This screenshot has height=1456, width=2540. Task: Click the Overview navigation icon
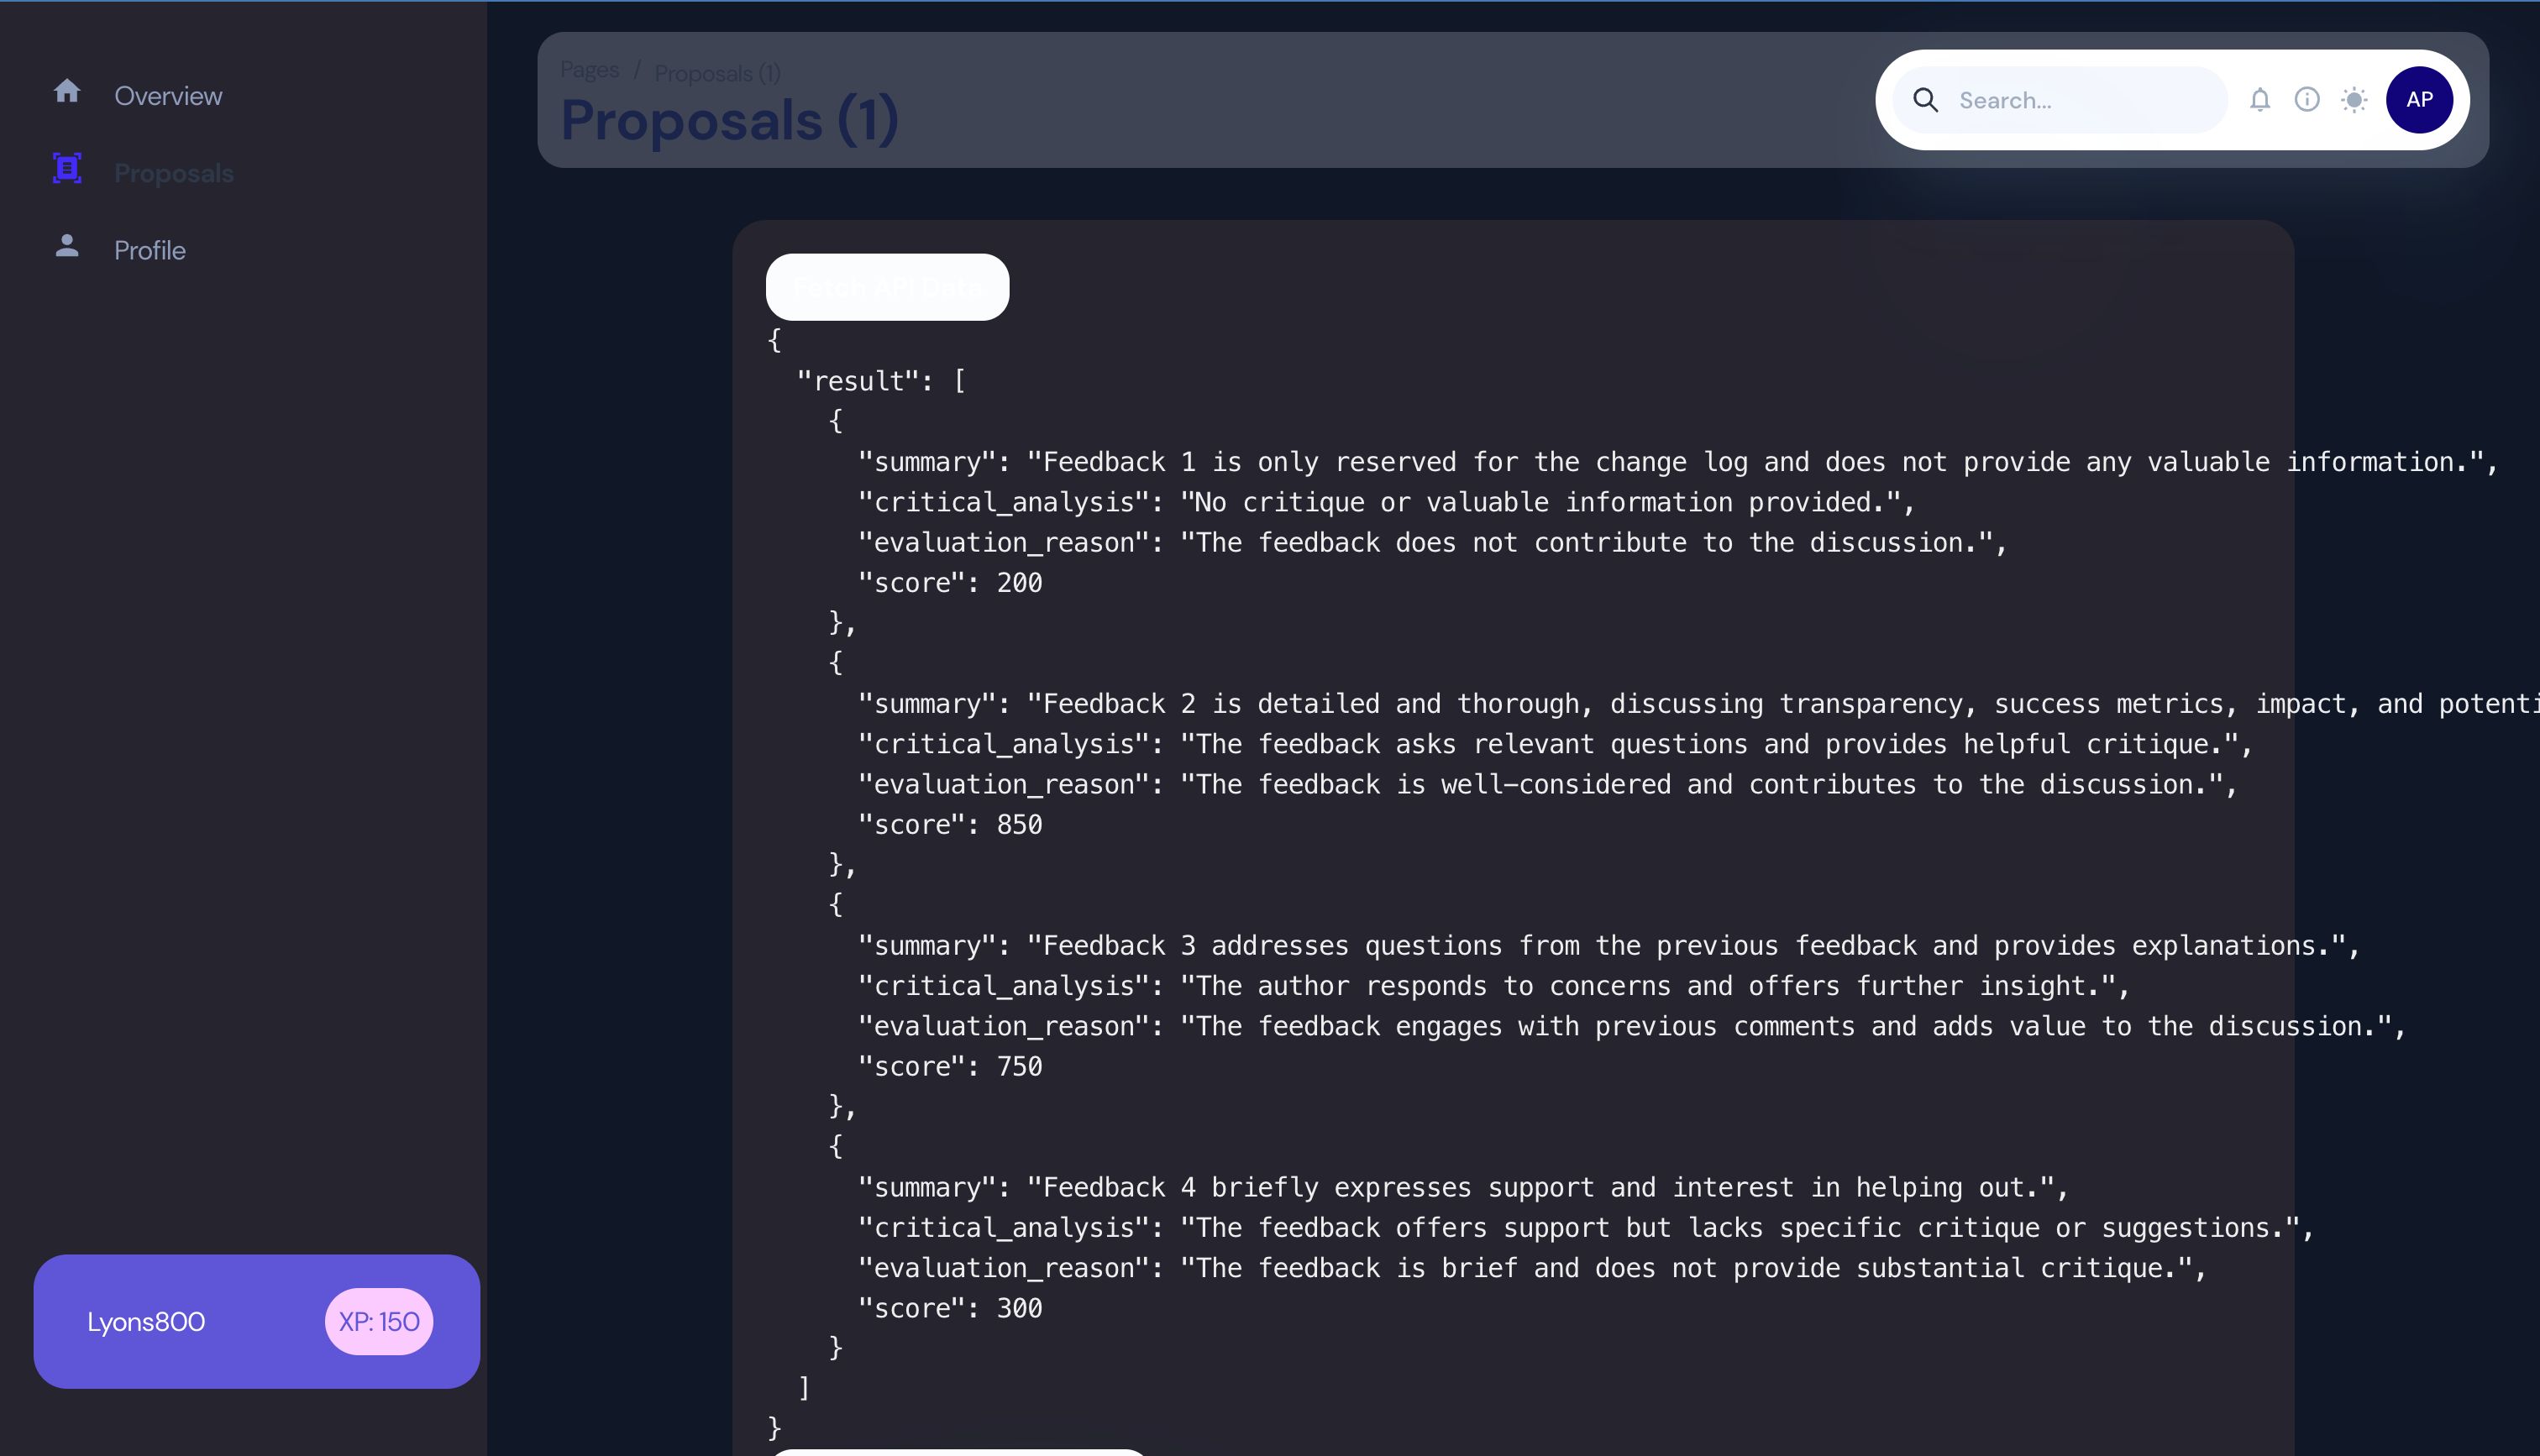tap(68, 94)
